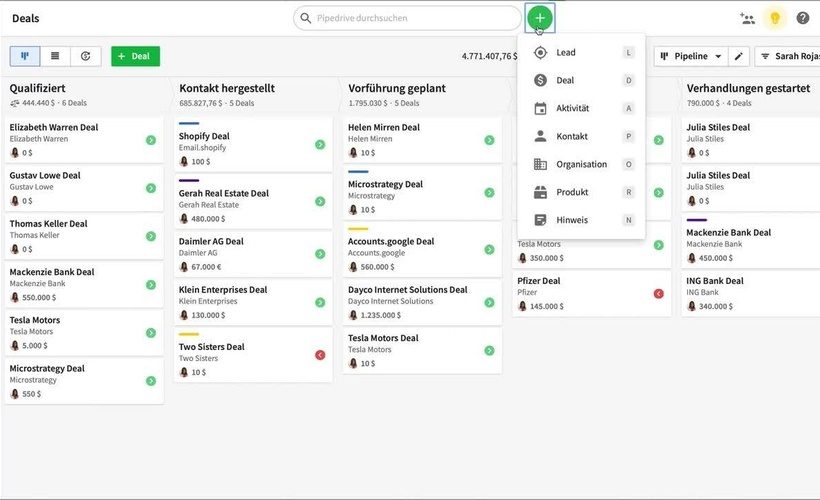Click the Pipedrive durchsuchen search field
The width and height of the screenshot is (820, 500).
410,18
